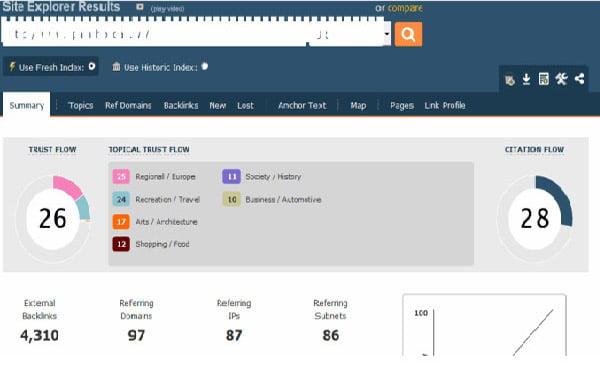Switch to the Summary tab
Screen dimensions: 600x380
pyautogui.click(x=26, y=105)
